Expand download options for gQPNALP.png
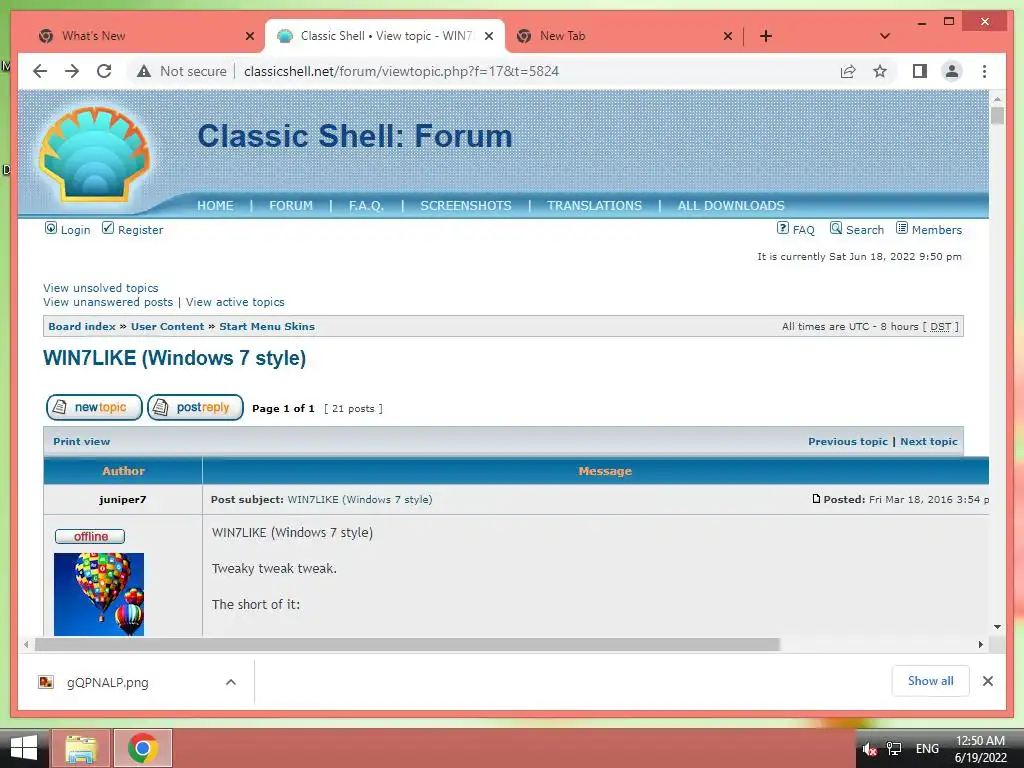The image size is (1024, 768). pos(231,682)
